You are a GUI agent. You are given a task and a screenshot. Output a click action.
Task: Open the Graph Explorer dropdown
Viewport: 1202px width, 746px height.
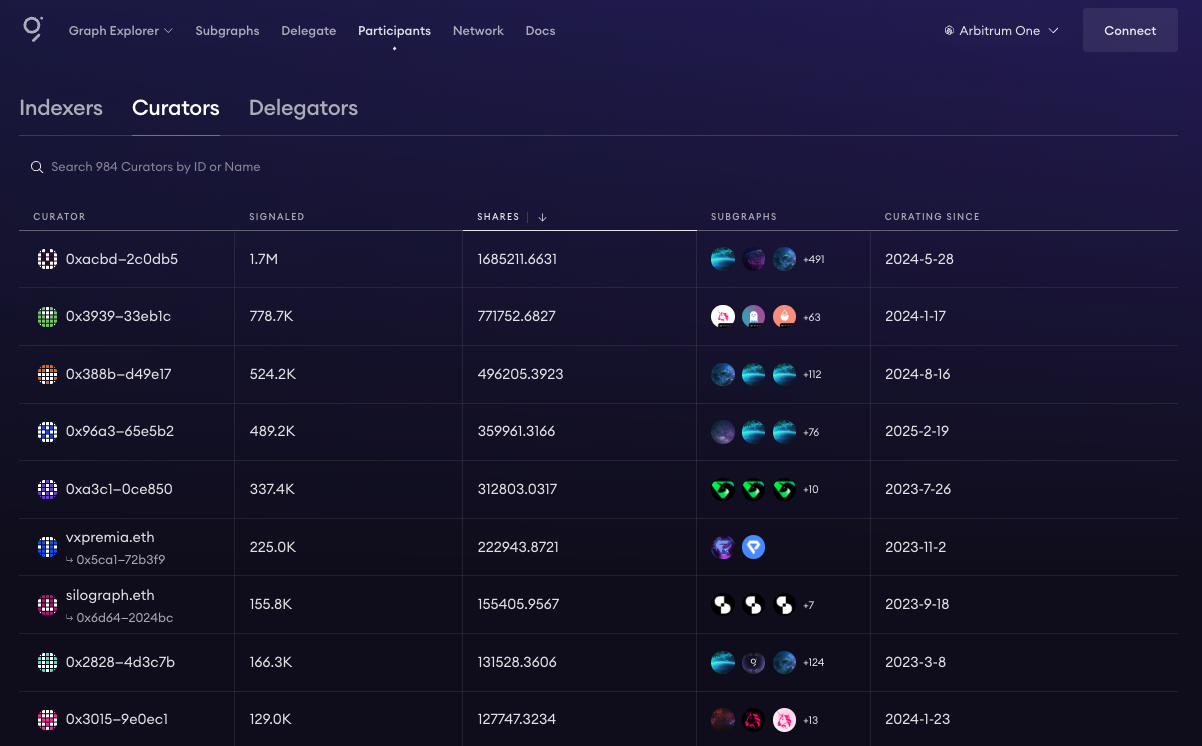[120, 31]
